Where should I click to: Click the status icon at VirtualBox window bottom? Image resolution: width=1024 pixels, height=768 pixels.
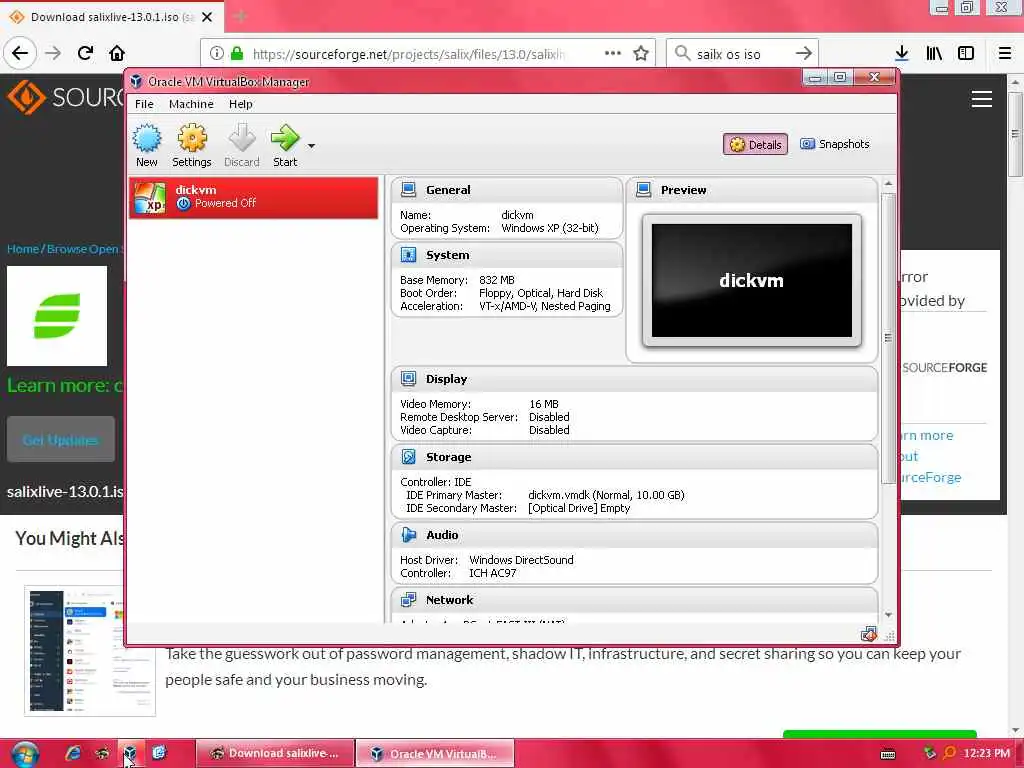point(869,634)
